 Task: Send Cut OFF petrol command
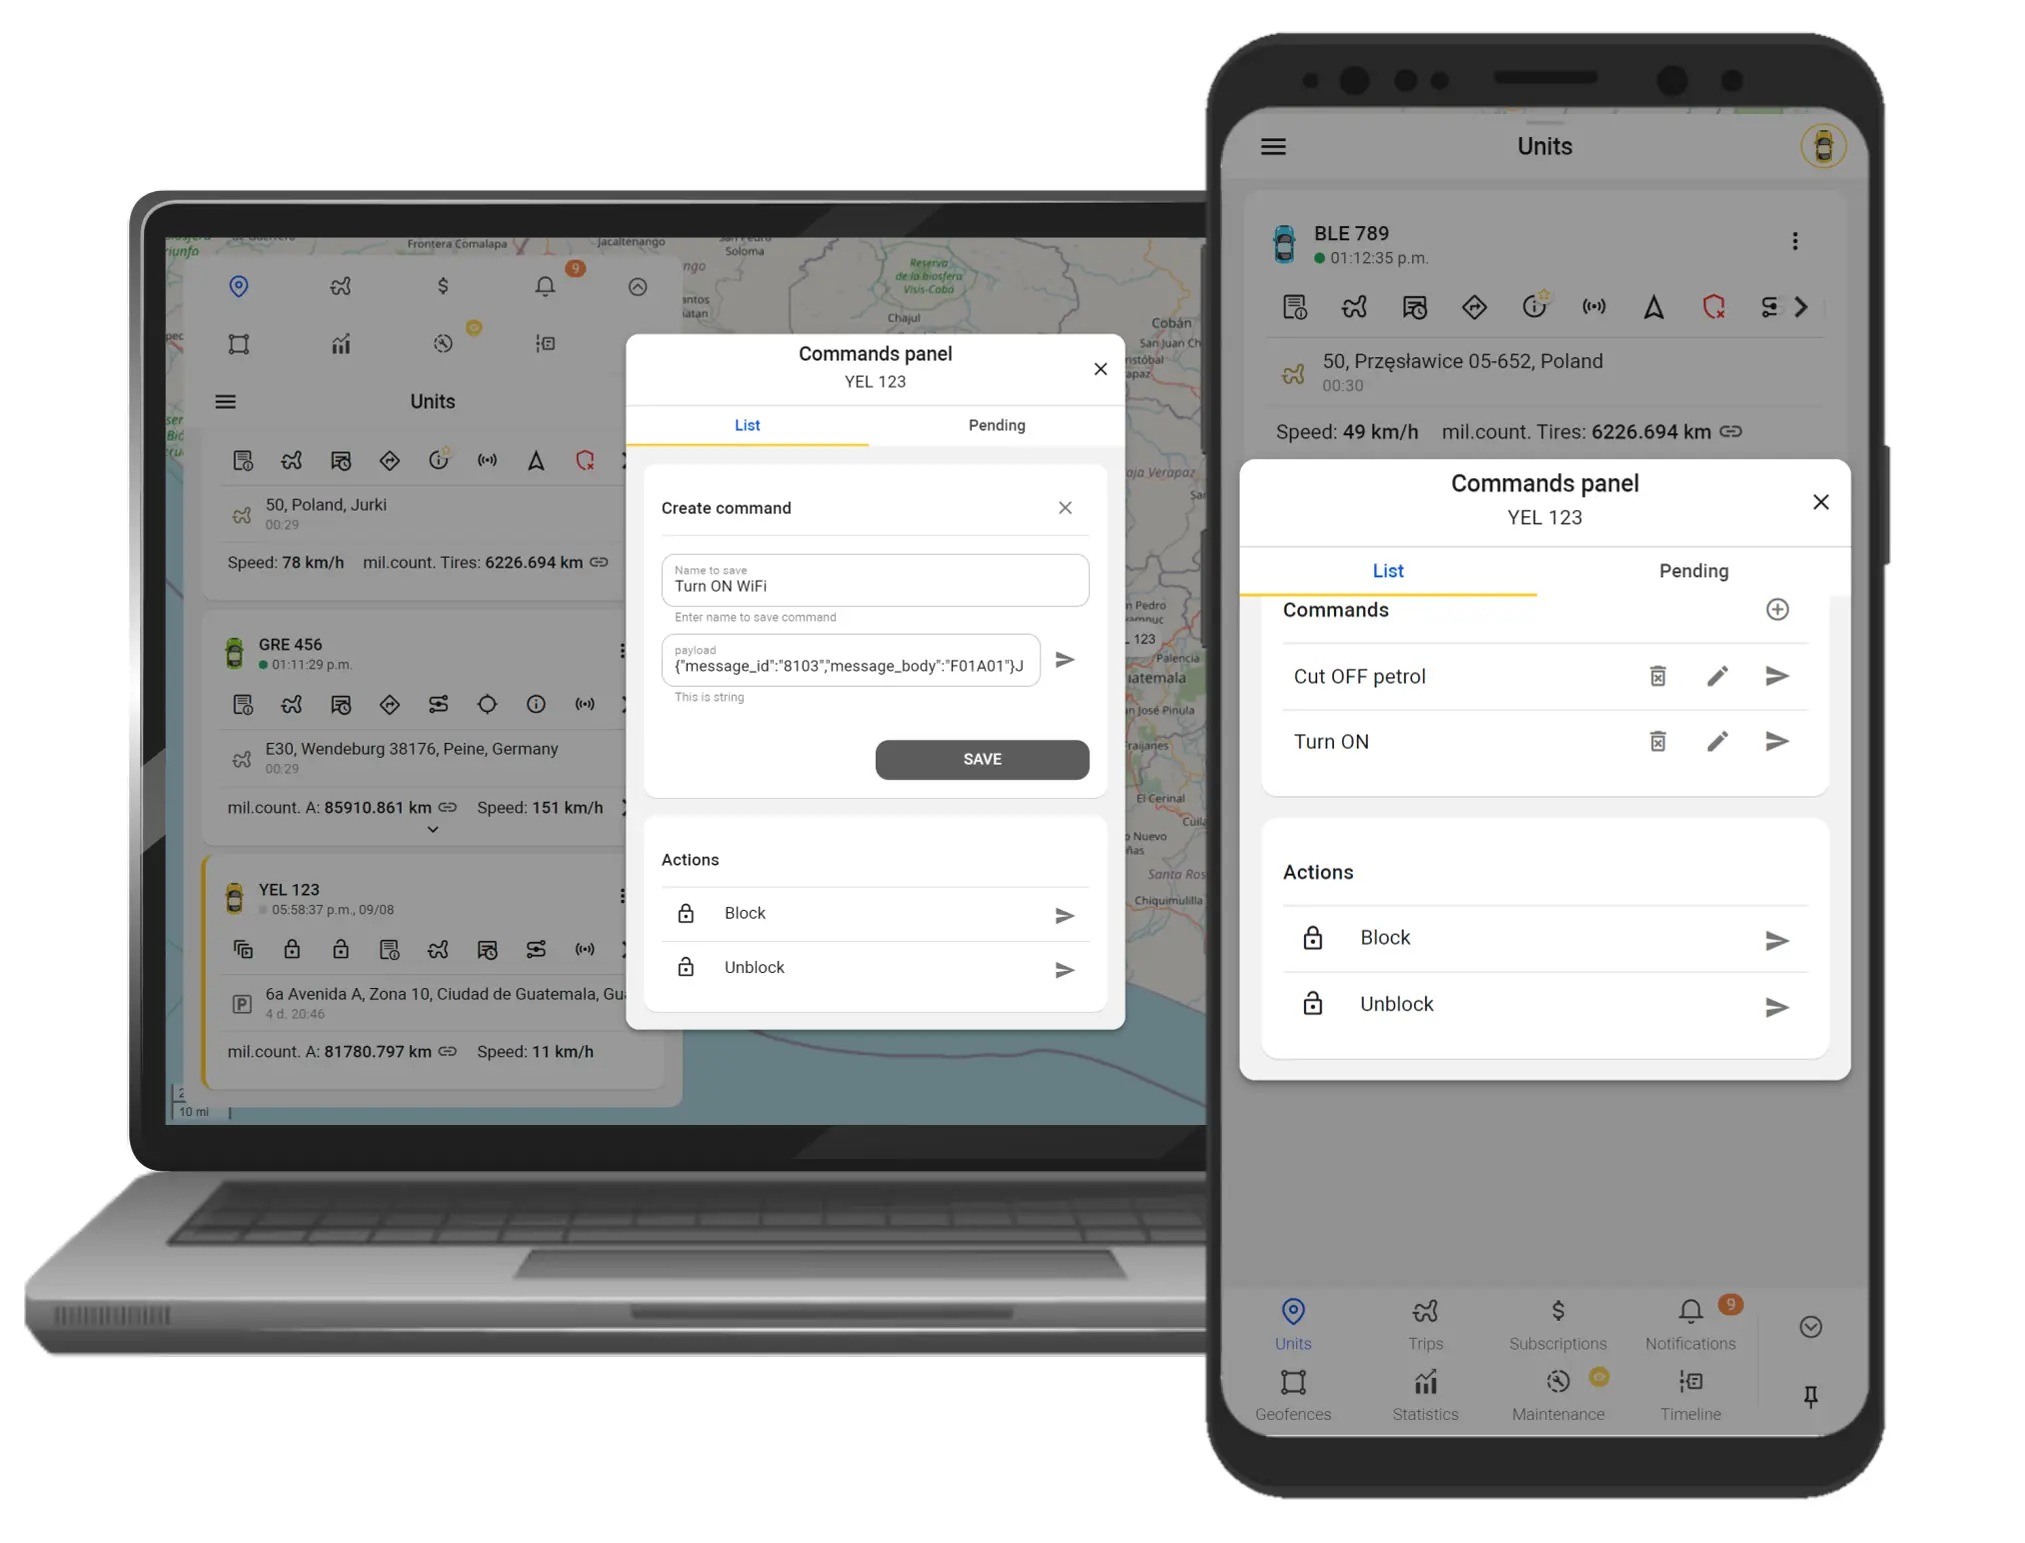point(1777,676)
